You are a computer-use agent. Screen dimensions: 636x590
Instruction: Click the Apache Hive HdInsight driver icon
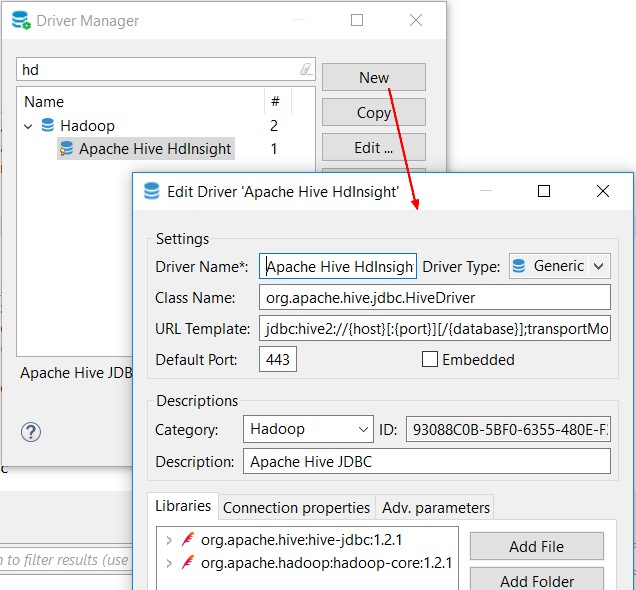66,149
